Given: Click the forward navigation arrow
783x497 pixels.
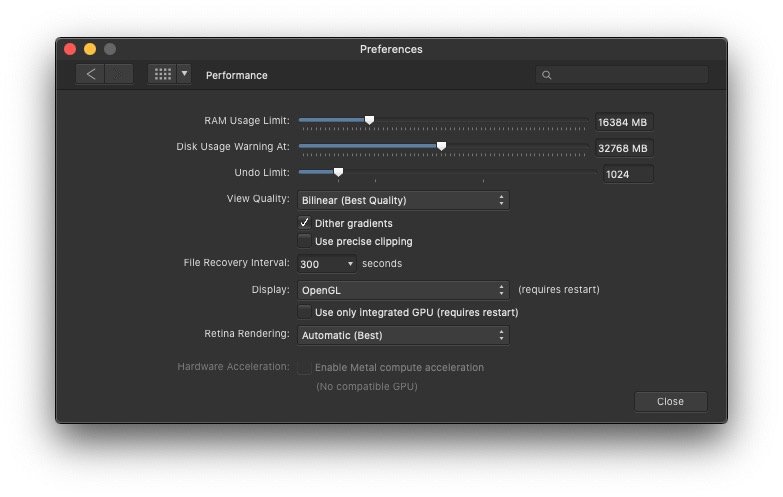Looking at the screenshot, I should click(119, 74).
